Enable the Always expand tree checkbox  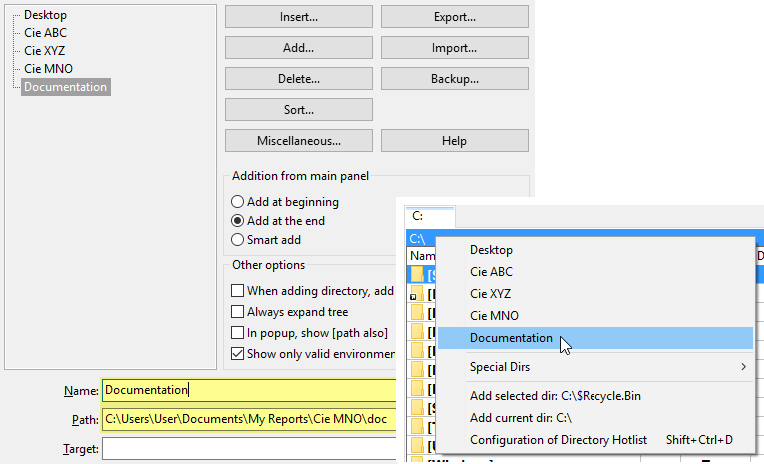(238, 312)
